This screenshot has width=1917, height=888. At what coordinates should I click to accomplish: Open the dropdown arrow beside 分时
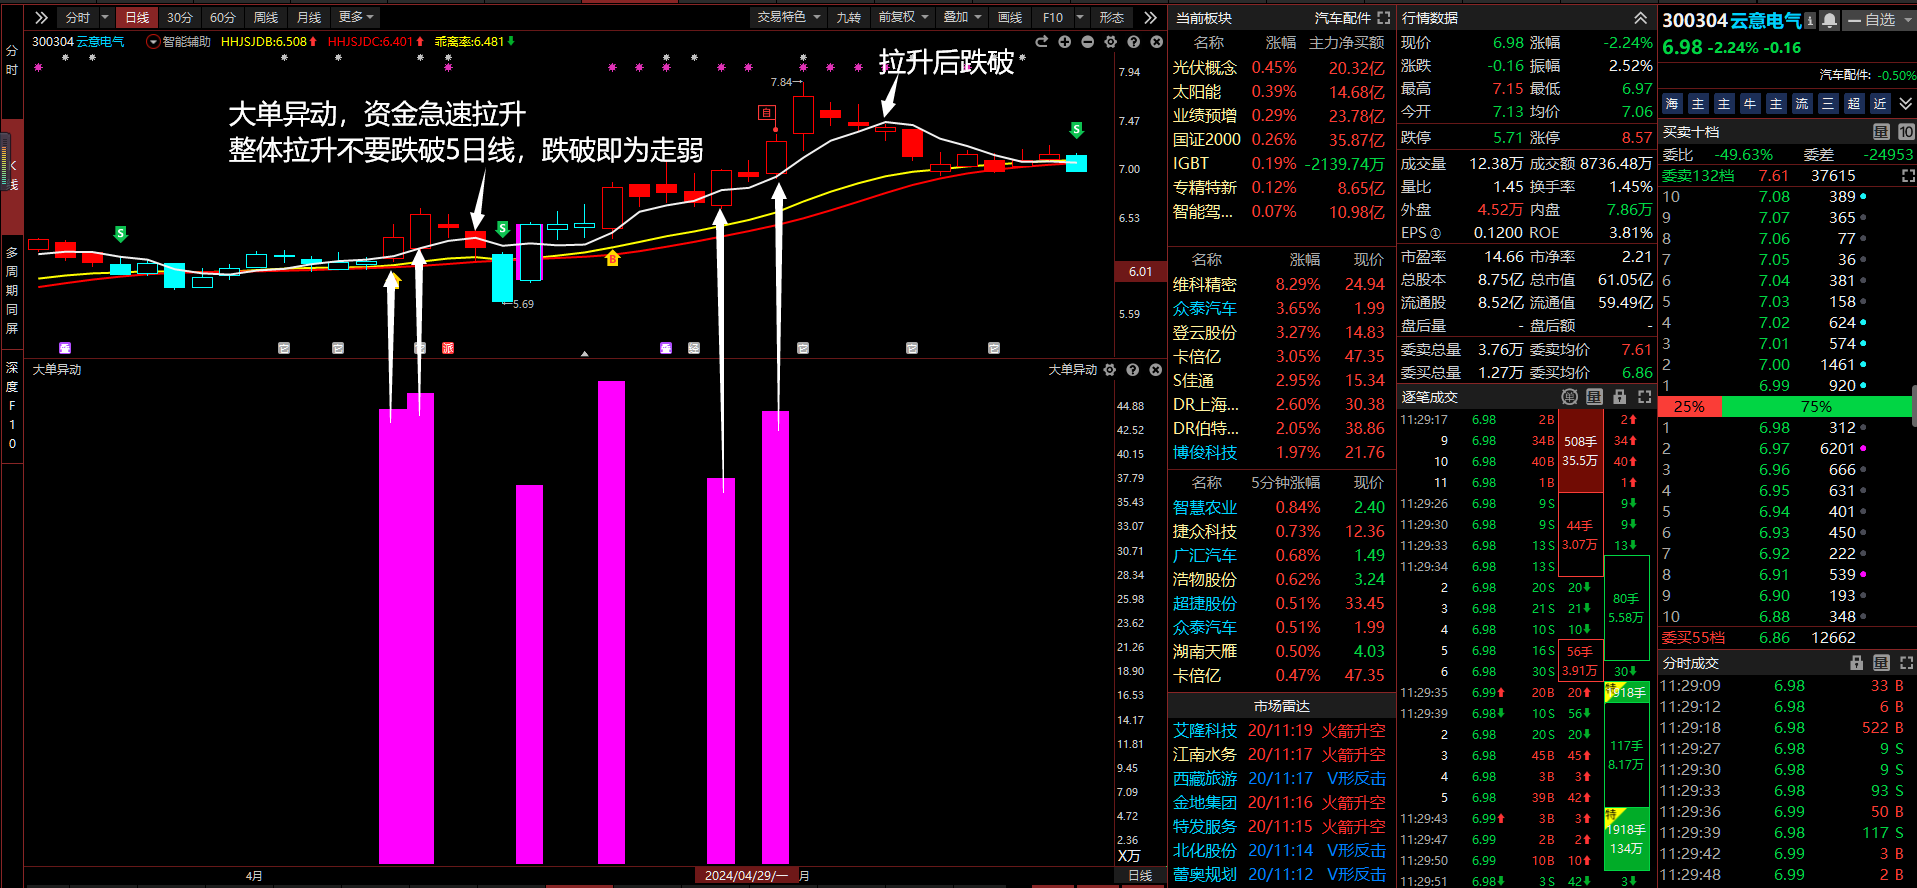click(x=105, y=17)
